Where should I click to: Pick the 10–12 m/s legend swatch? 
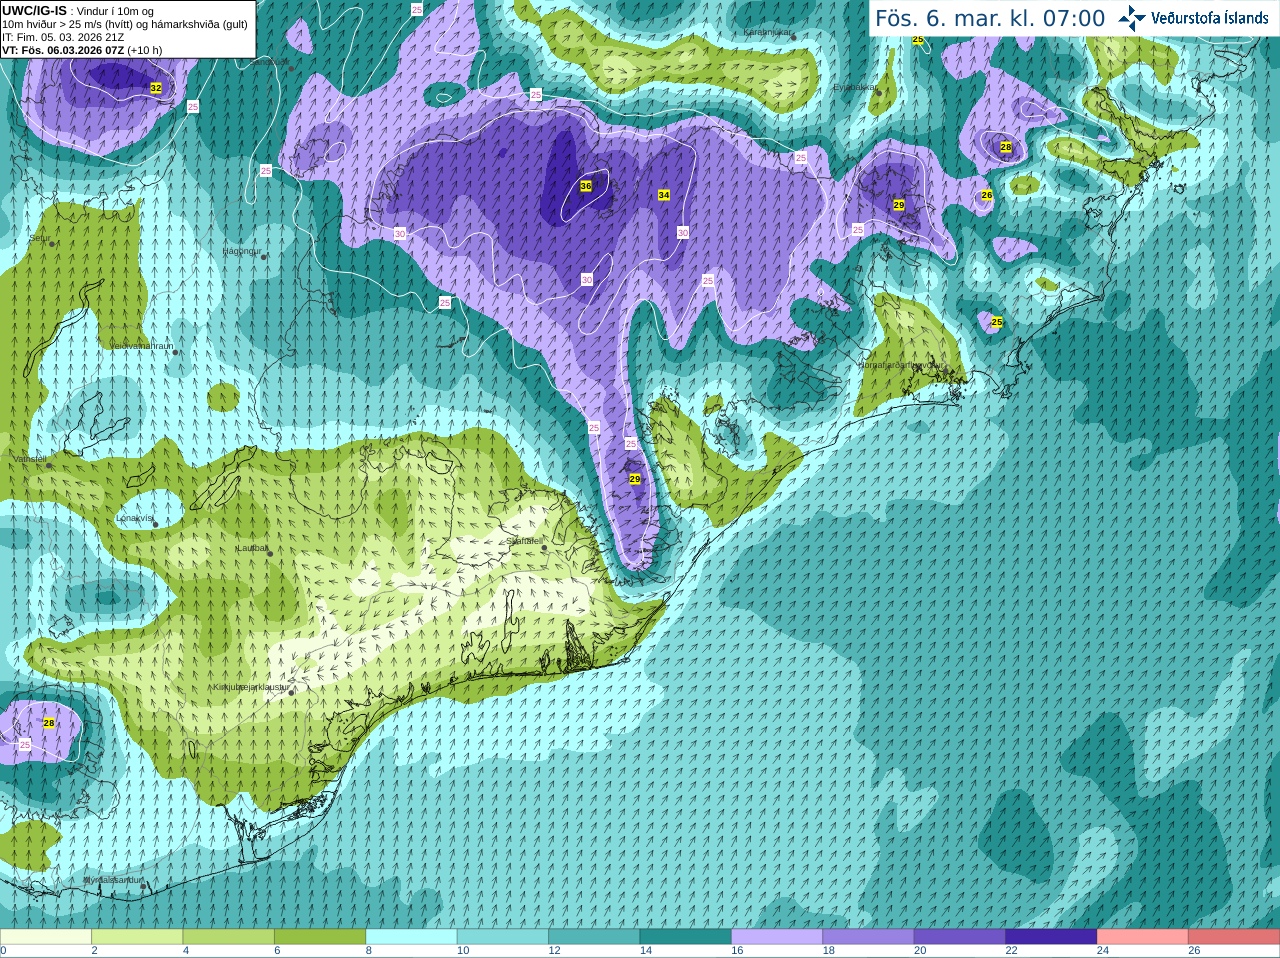click(503, 937)
